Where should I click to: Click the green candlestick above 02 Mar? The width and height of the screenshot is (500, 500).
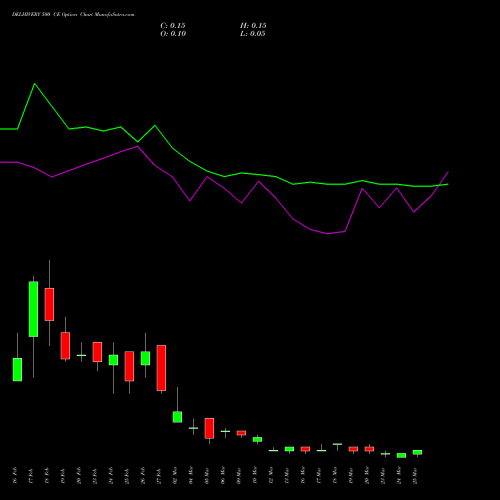177,417
